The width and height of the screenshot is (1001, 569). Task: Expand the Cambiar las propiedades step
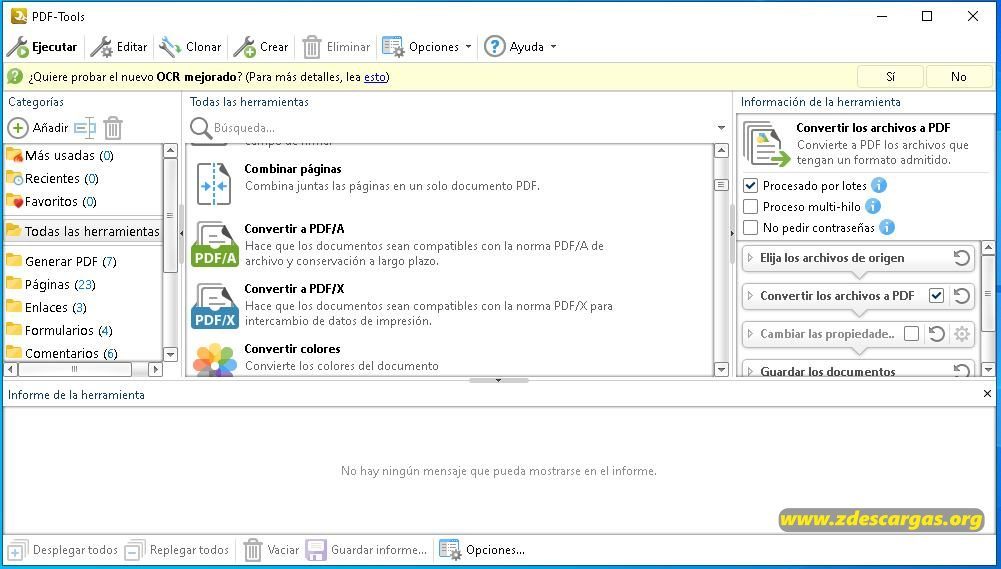[750, 333]
